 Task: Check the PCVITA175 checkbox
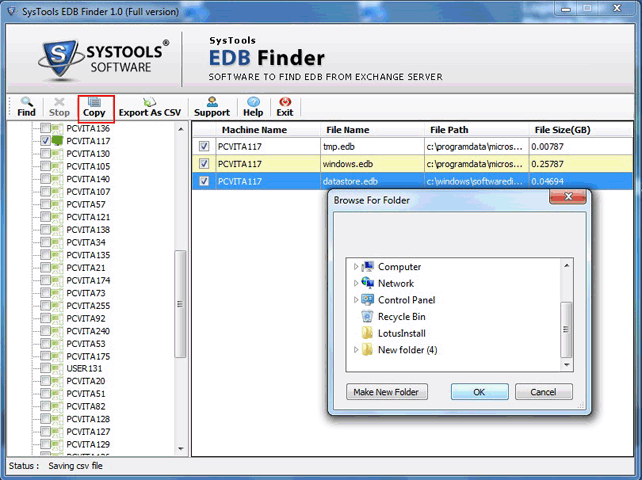pyautogui.click(x=45, y=356)
